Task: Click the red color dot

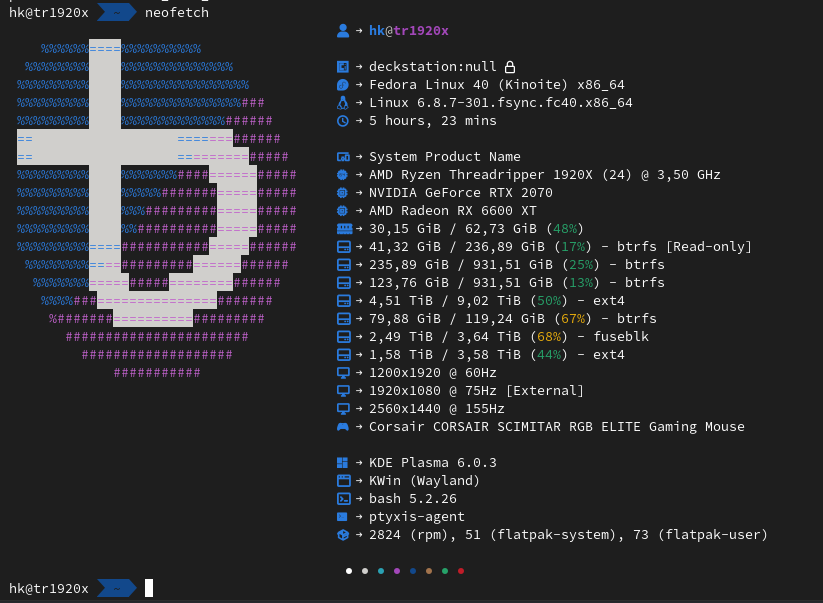Action: [x=461, y=571]
